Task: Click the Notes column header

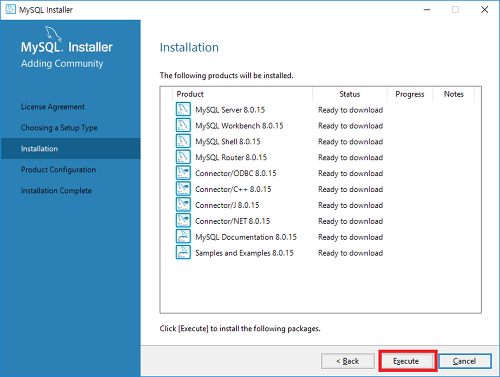Action: [454, 94]
